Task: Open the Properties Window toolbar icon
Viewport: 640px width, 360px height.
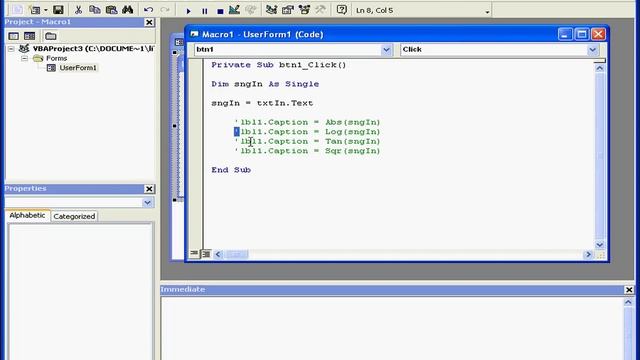Action: [x=288, y=9]
